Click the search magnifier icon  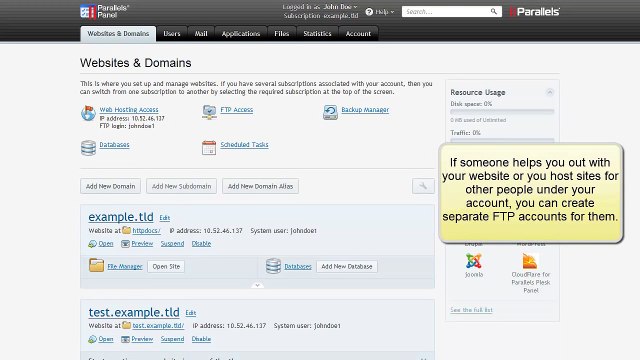click(x=494, y=11)
